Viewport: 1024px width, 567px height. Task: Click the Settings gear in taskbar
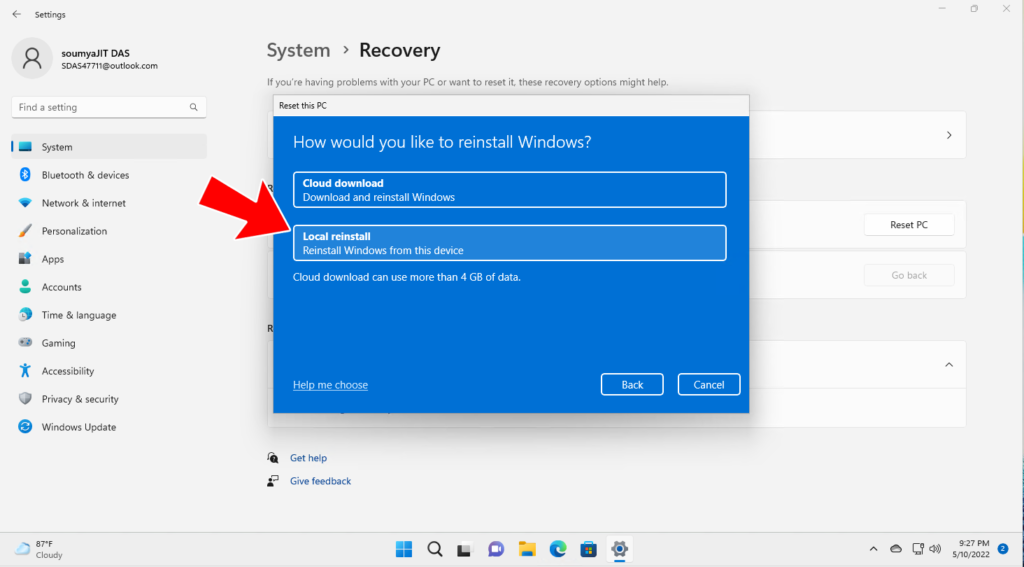619,549
